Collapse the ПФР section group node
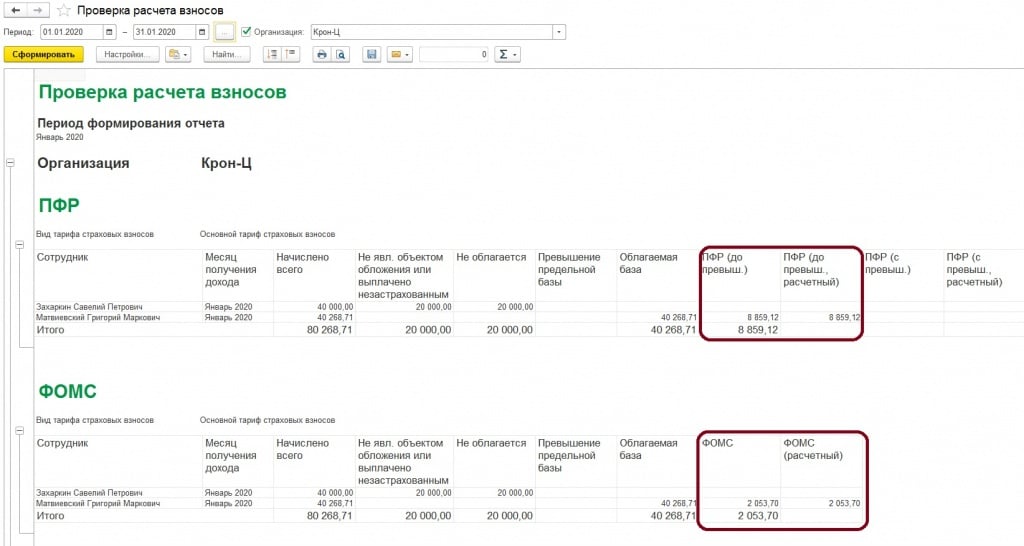Viewport: 1024px width, 546px height. point(20,244)
